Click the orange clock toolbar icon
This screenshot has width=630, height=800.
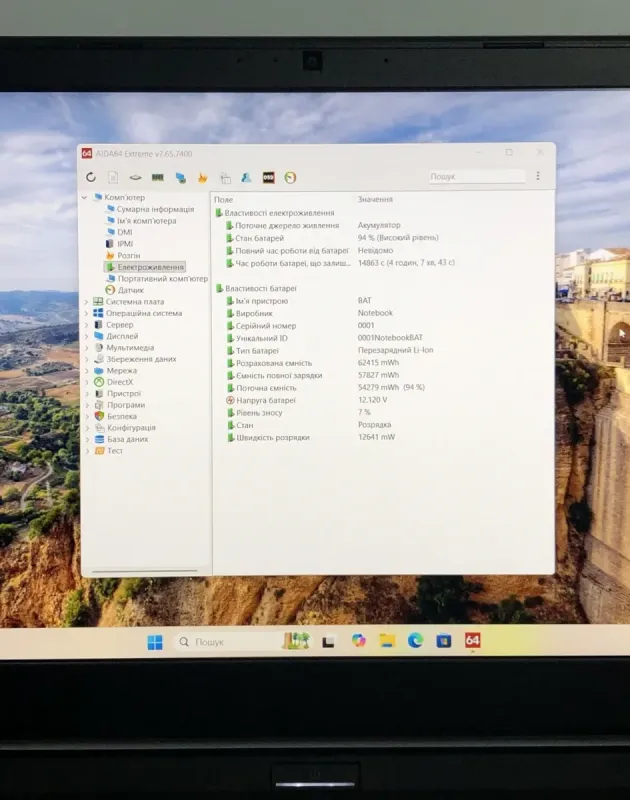[290, 177]
